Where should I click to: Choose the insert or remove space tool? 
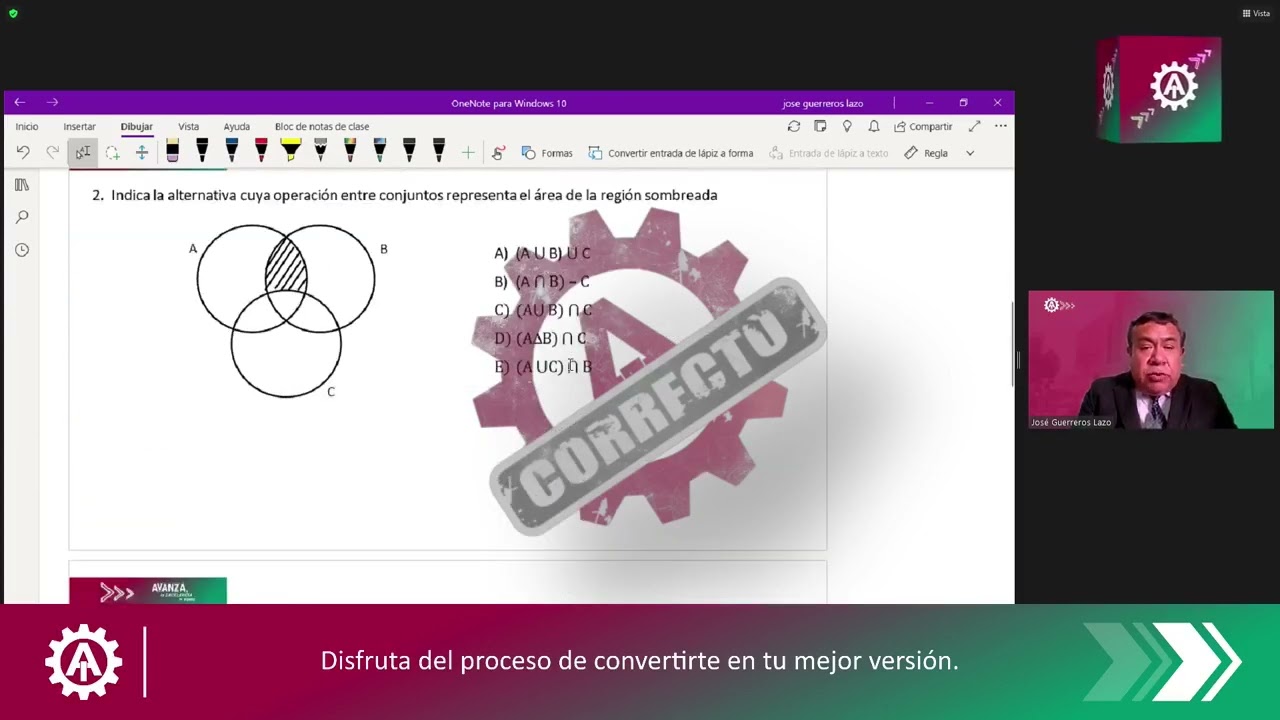(142, 153)
